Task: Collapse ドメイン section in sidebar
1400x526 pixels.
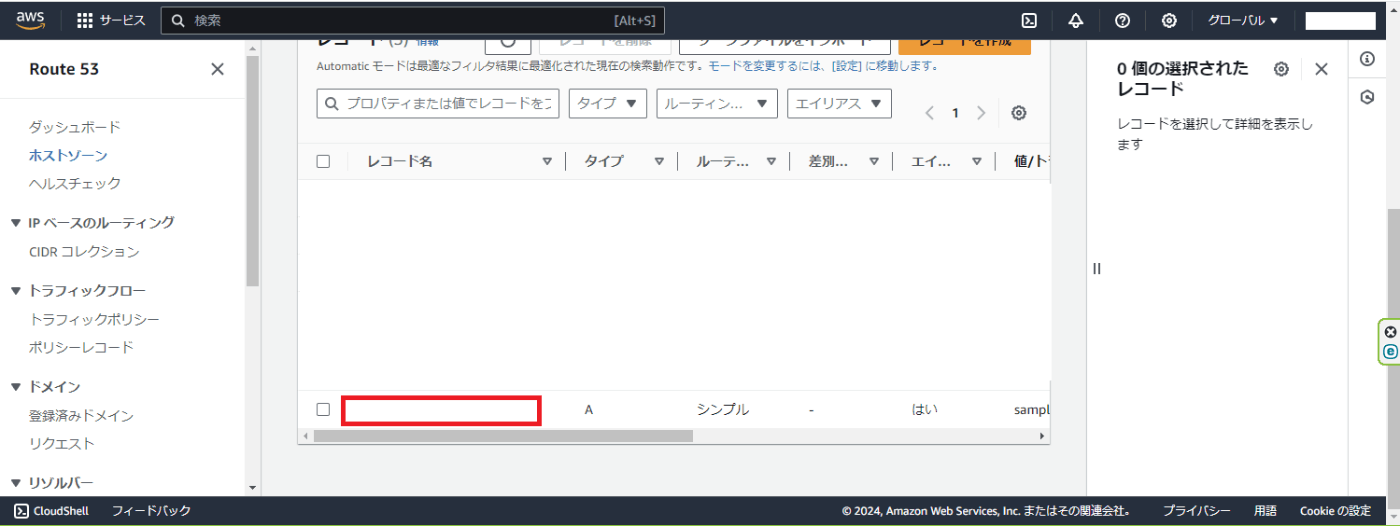Action: tap(15, 387)
